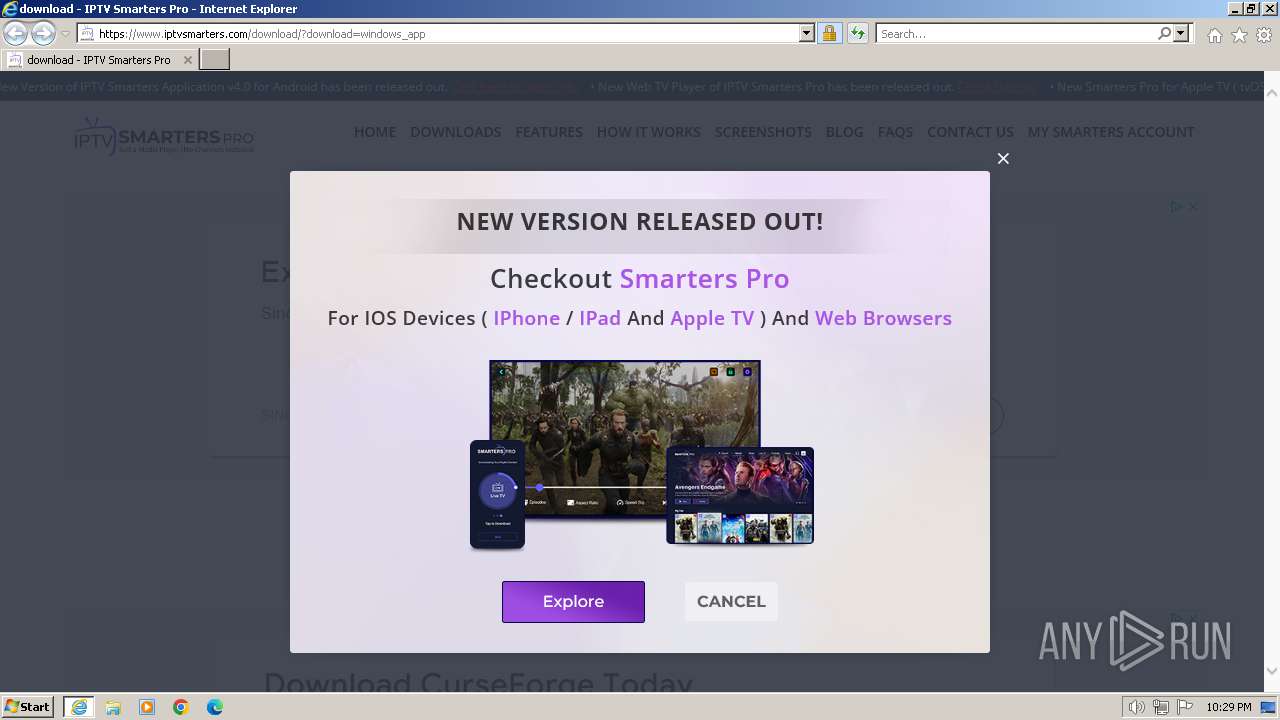1280x720 pixels.
Task: Open the Tools gear menu
Action: click(x=1264, y=35)
